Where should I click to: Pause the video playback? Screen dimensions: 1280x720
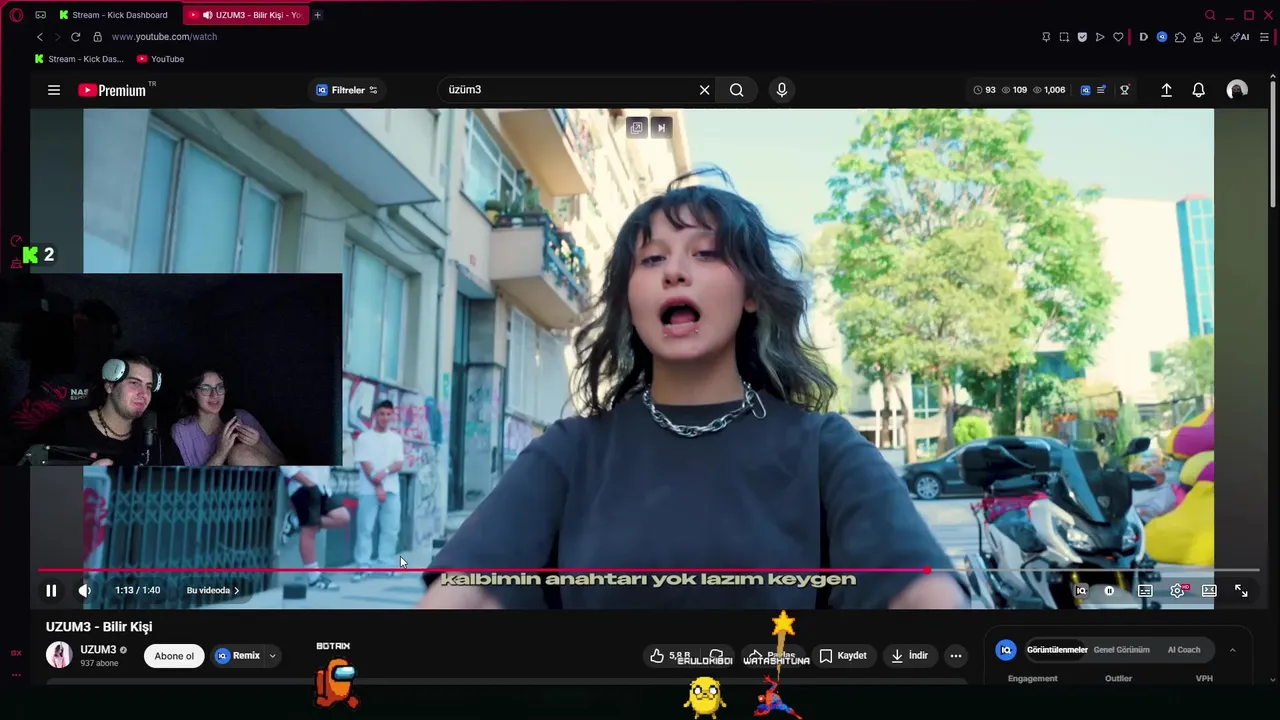tap(51, 591)
